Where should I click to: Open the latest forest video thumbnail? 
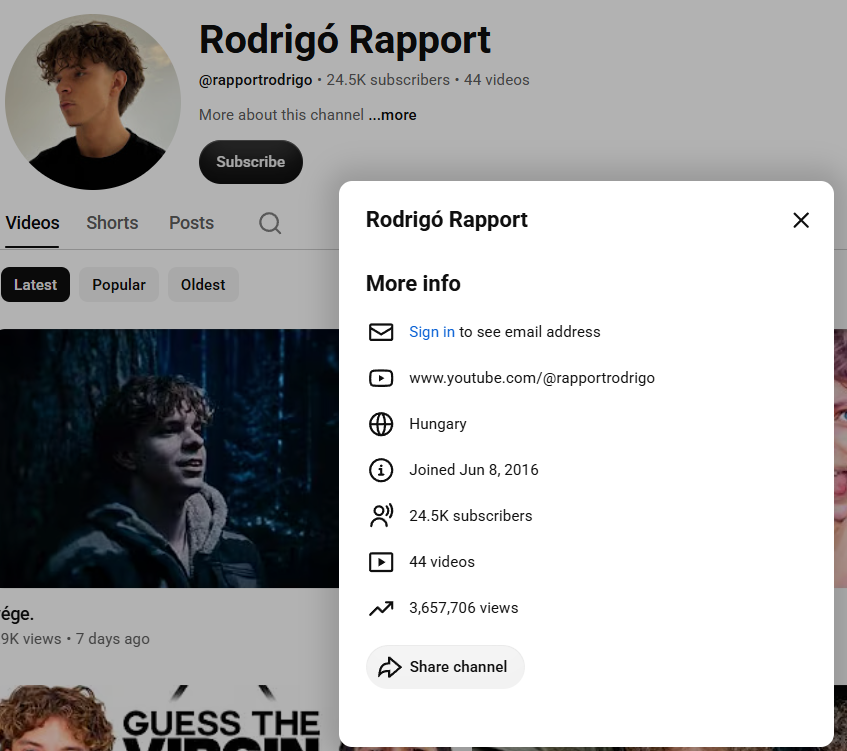pyautogui.click(x=169, y=458)
